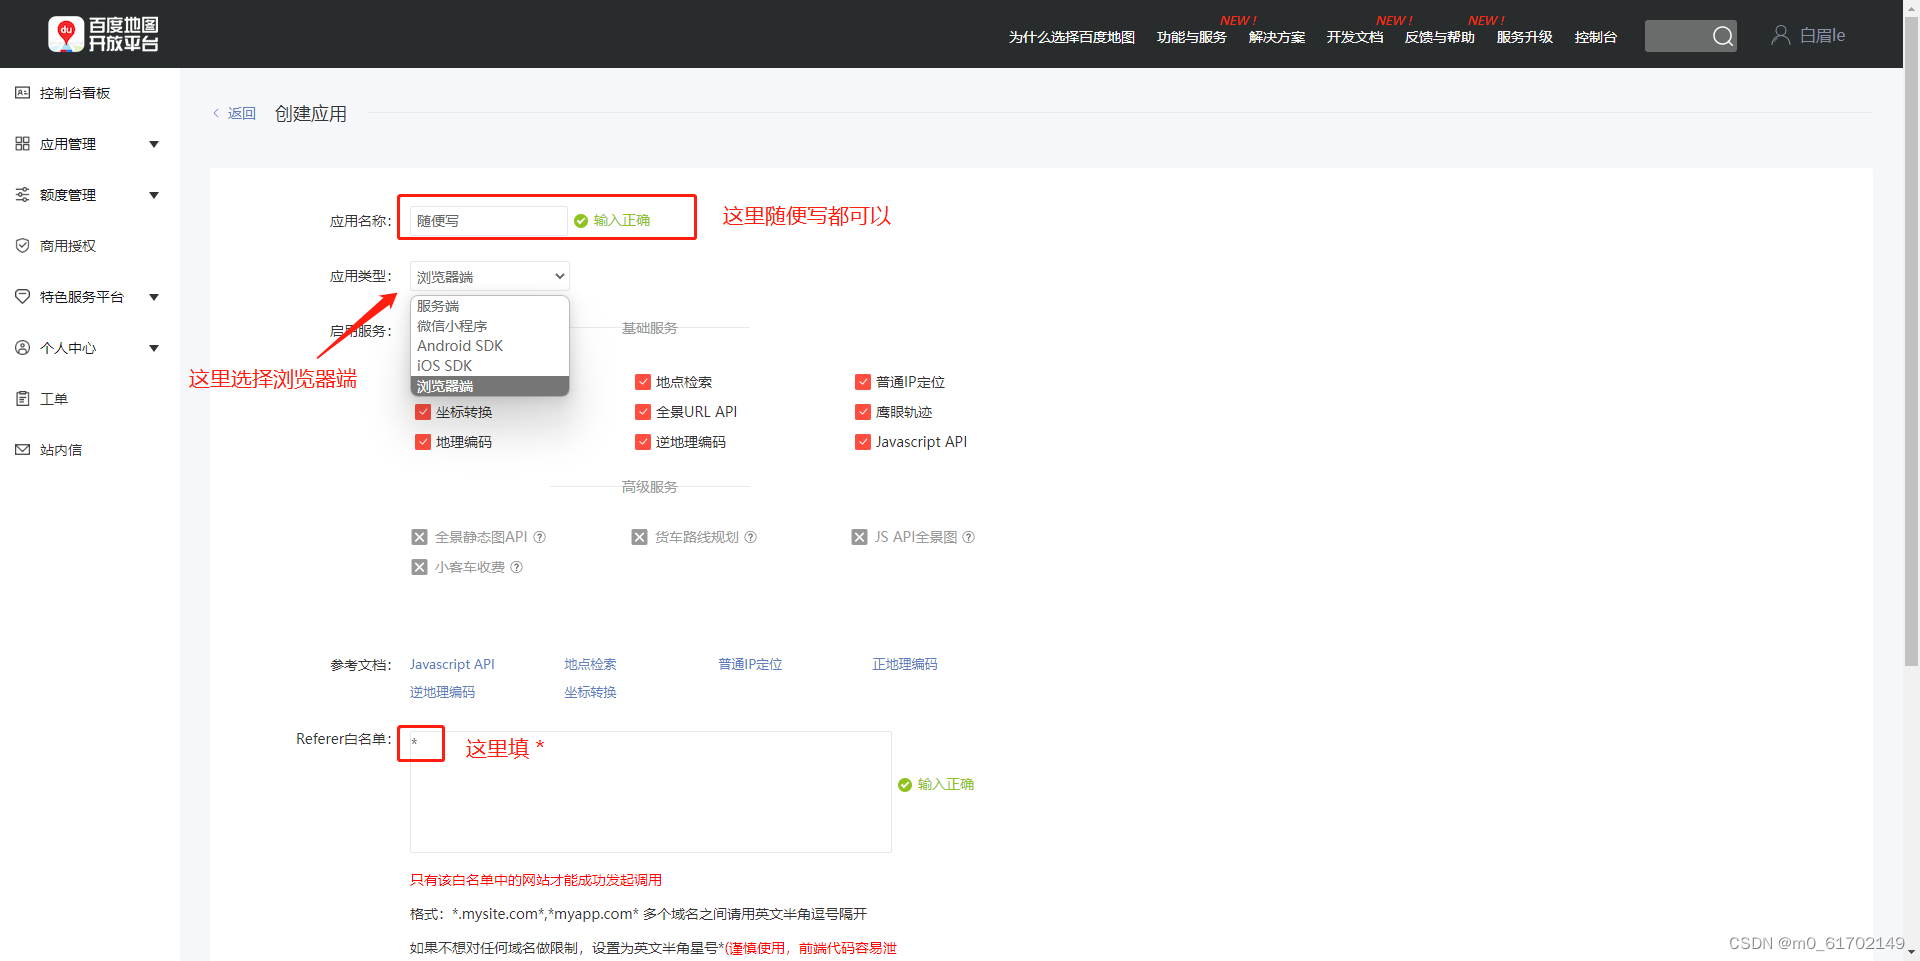Toggle the 货车路线规划 checkbox
1920x961 pixels.
[x=640, y=537]
